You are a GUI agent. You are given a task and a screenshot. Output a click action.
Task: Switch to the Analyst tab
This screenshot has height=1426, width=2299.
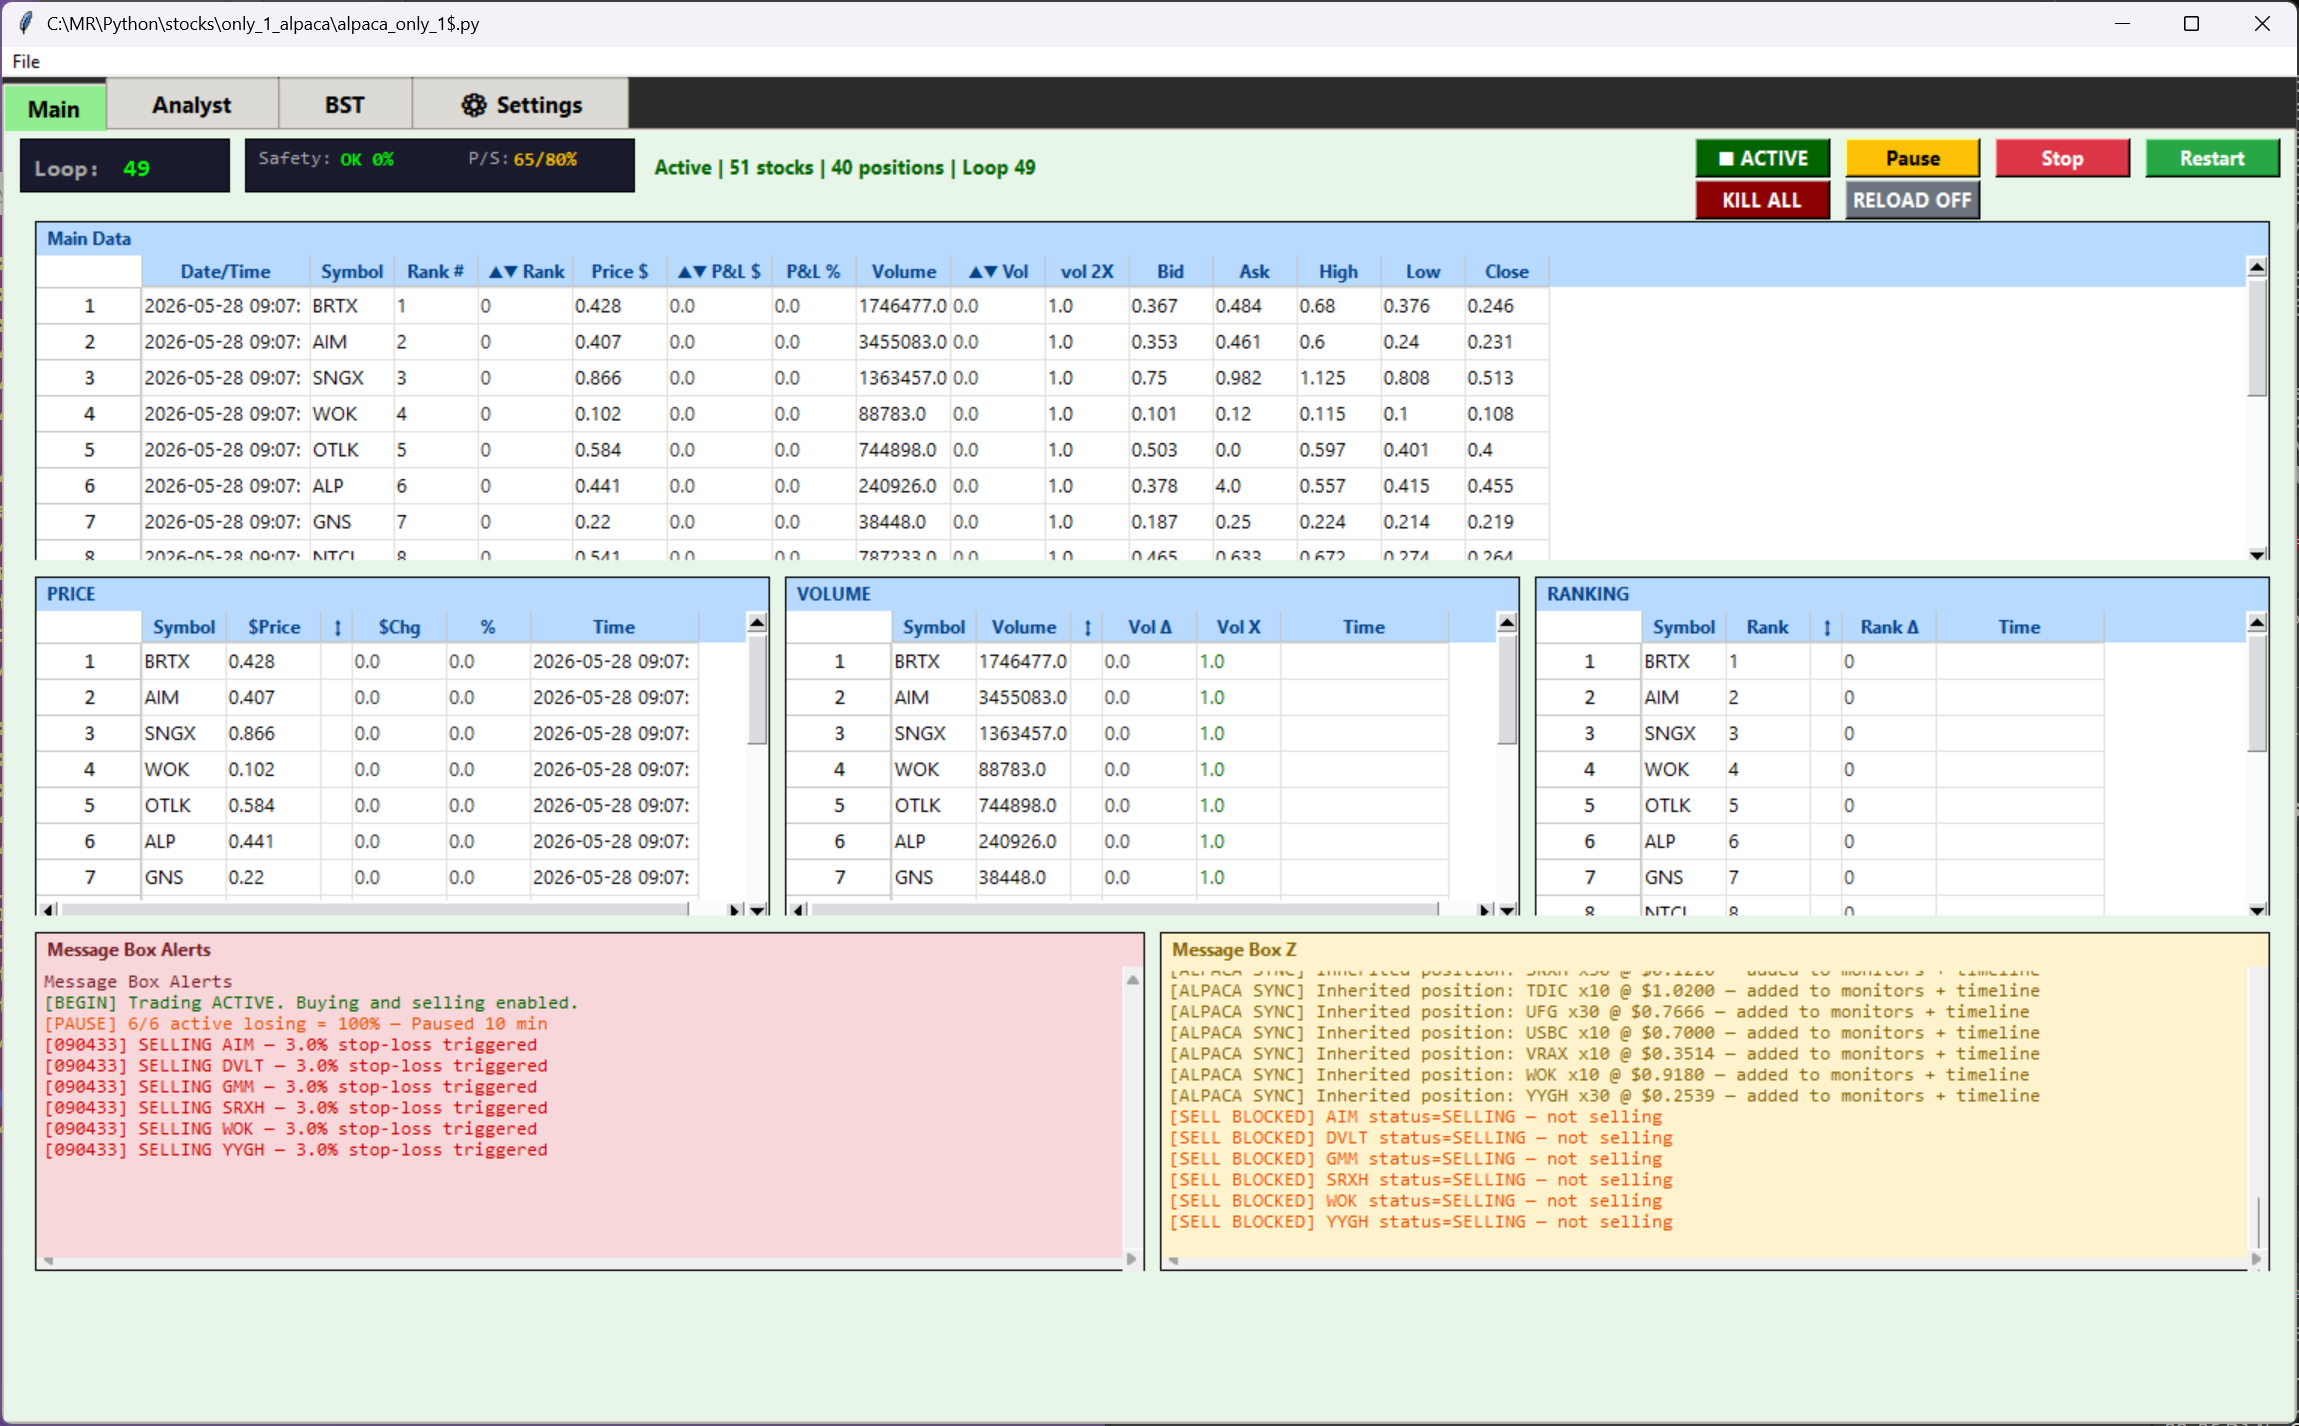click(192, 105)
